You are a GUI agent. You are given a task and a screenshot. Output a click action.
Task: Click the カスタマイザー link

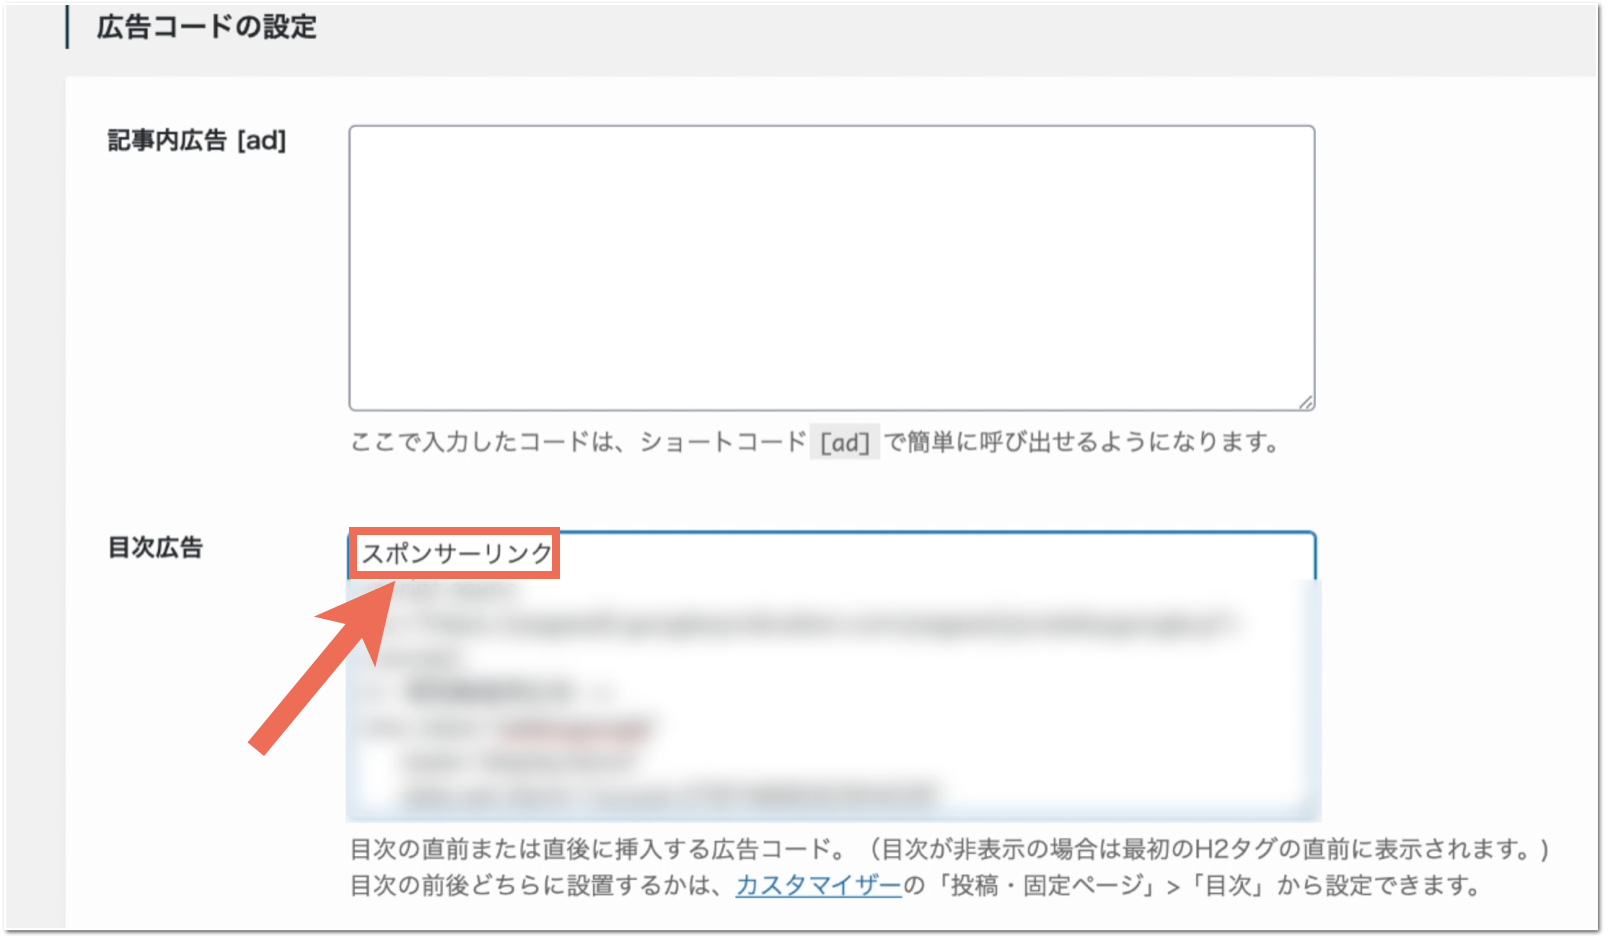(818, 886)
